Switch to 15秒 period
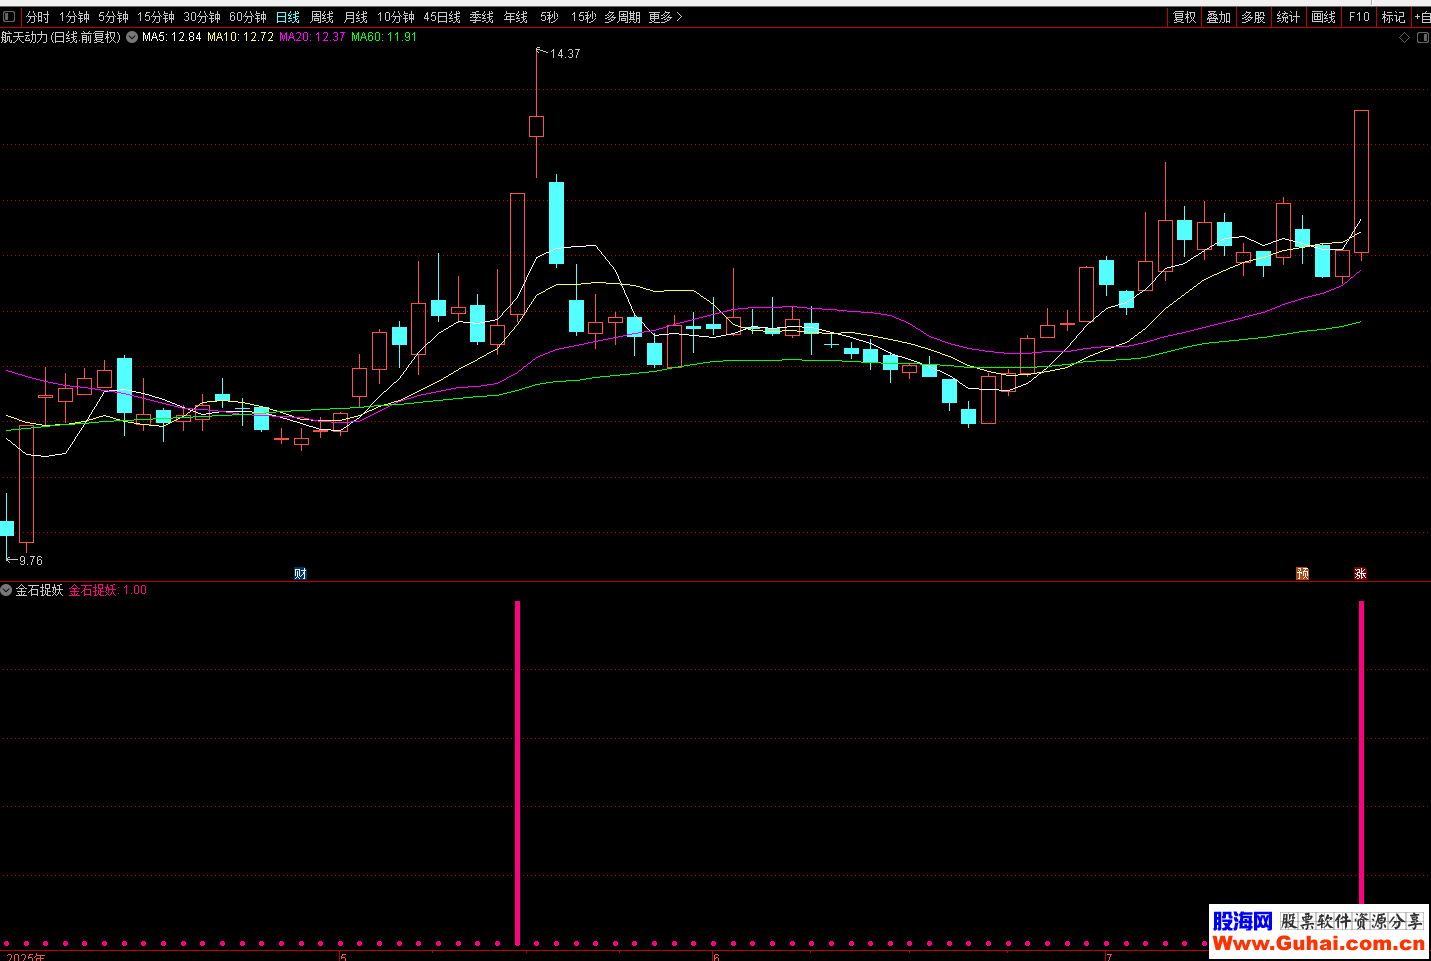This screenshot has width=1431, height=961. (584, 17)
